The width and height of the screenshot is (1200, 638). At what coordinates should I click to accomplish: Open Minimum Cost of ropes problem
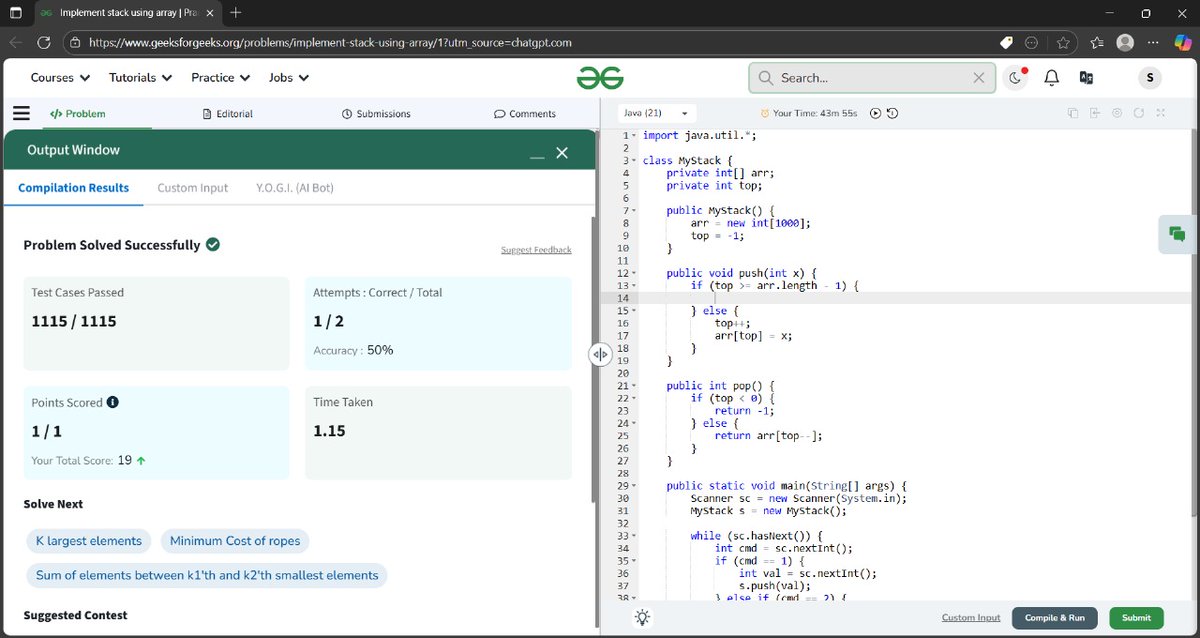(235, 541)
